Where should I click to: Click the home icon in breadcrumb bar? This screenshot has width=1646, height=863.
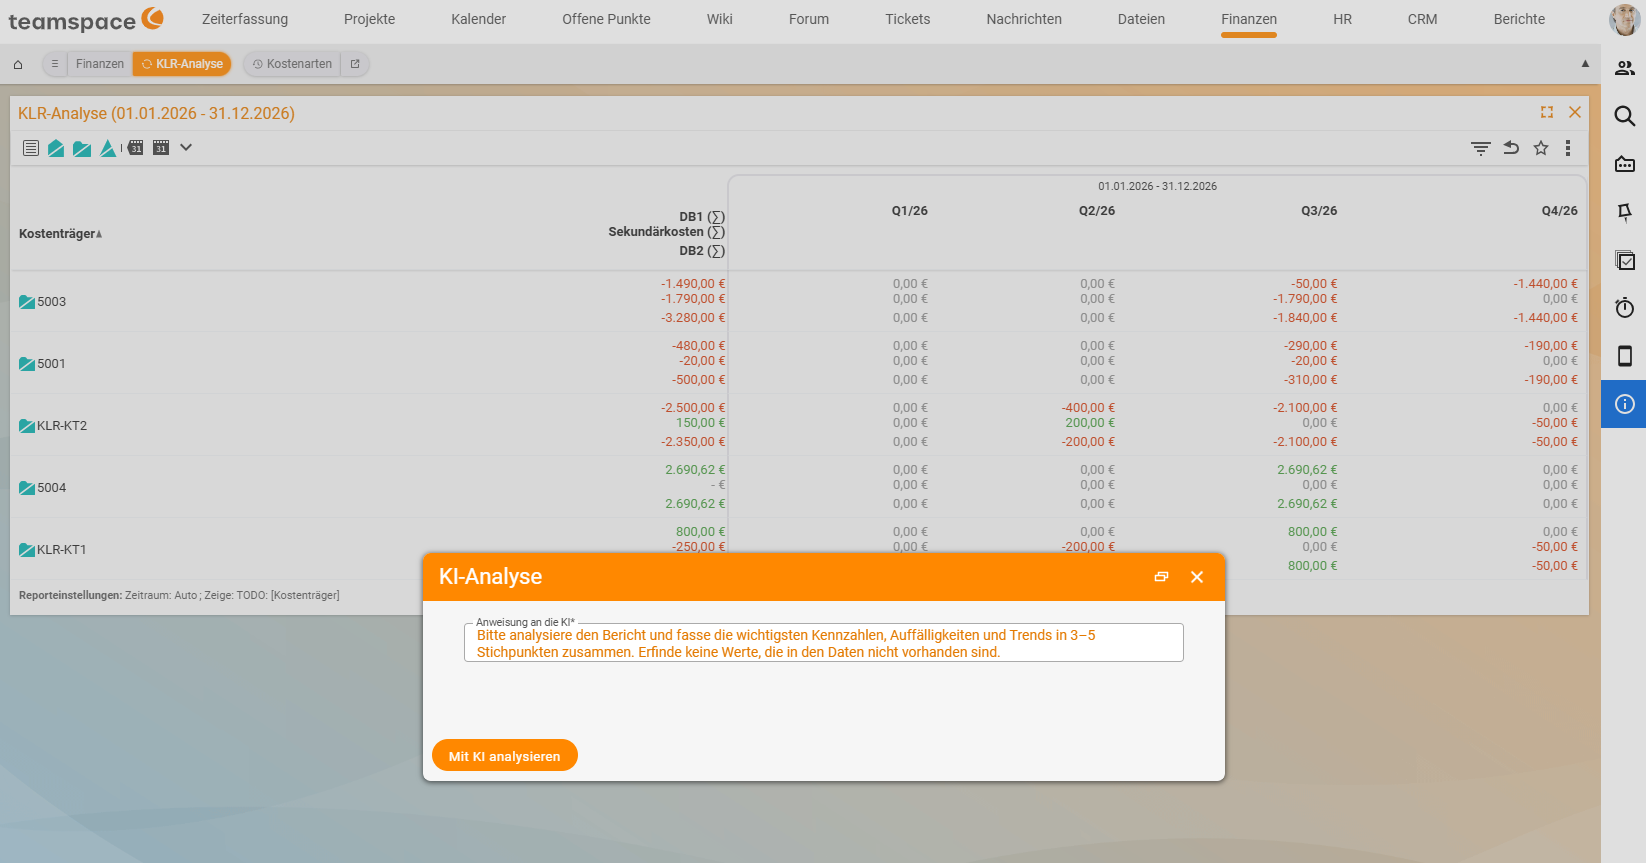(x=18, y=64)
